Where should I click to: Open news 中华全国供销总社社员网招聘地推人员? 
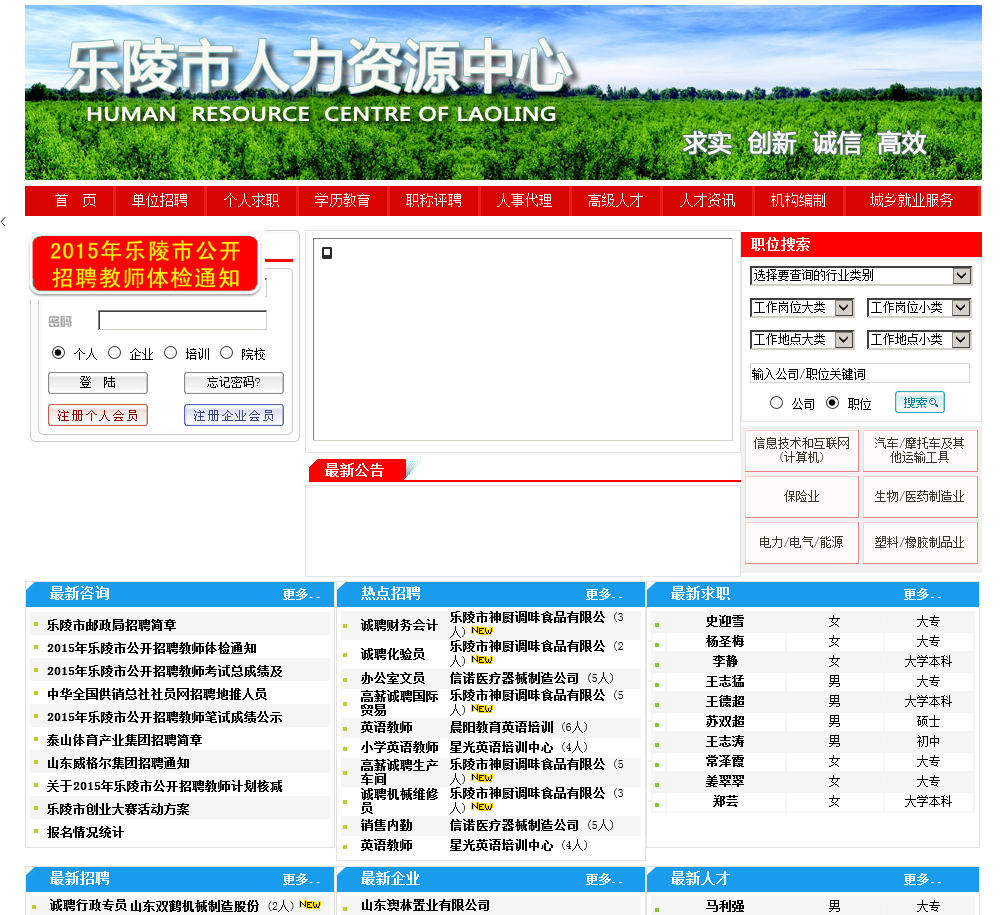point(157,694)
